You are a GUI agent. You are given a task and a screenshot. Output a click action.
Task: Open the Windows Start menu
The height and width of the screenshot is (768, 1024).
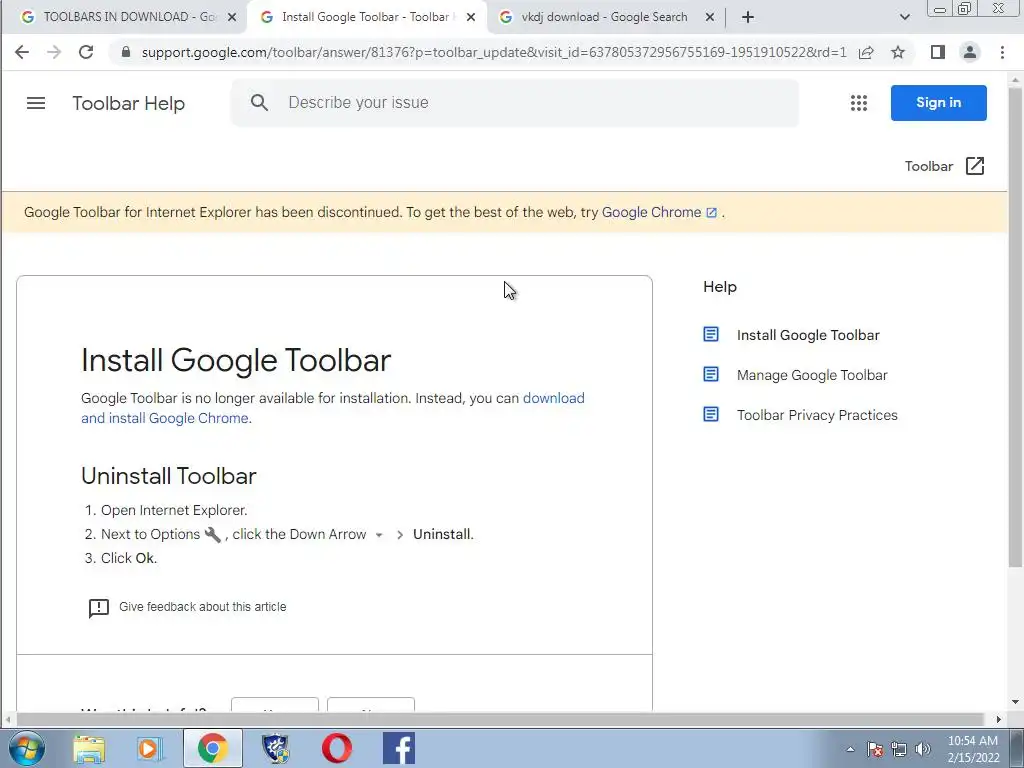(x=26, y=748)
